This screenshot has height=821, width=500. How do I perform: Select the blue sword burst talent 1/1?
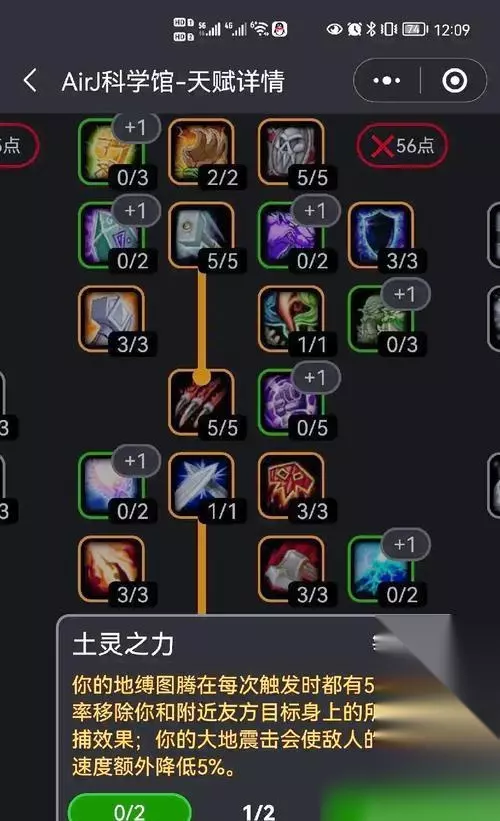pos(202,486)
